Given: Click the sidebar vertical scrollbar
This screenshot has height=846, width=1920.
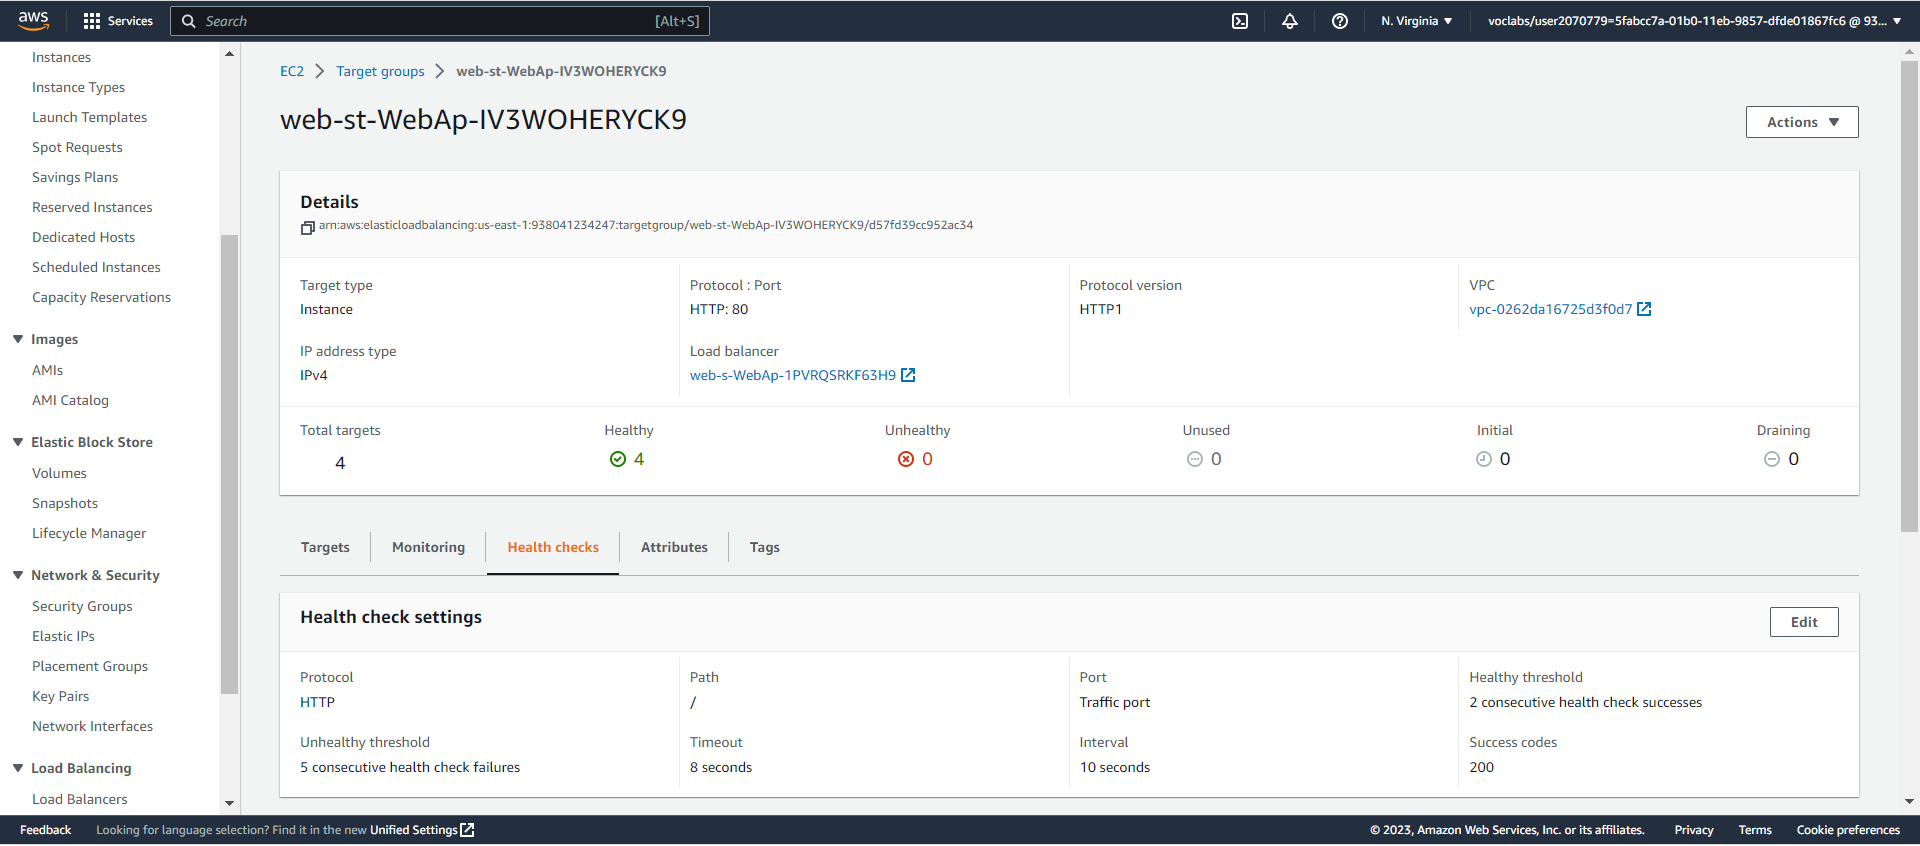Looking at the screenshot, I should (x=229, y=464).
